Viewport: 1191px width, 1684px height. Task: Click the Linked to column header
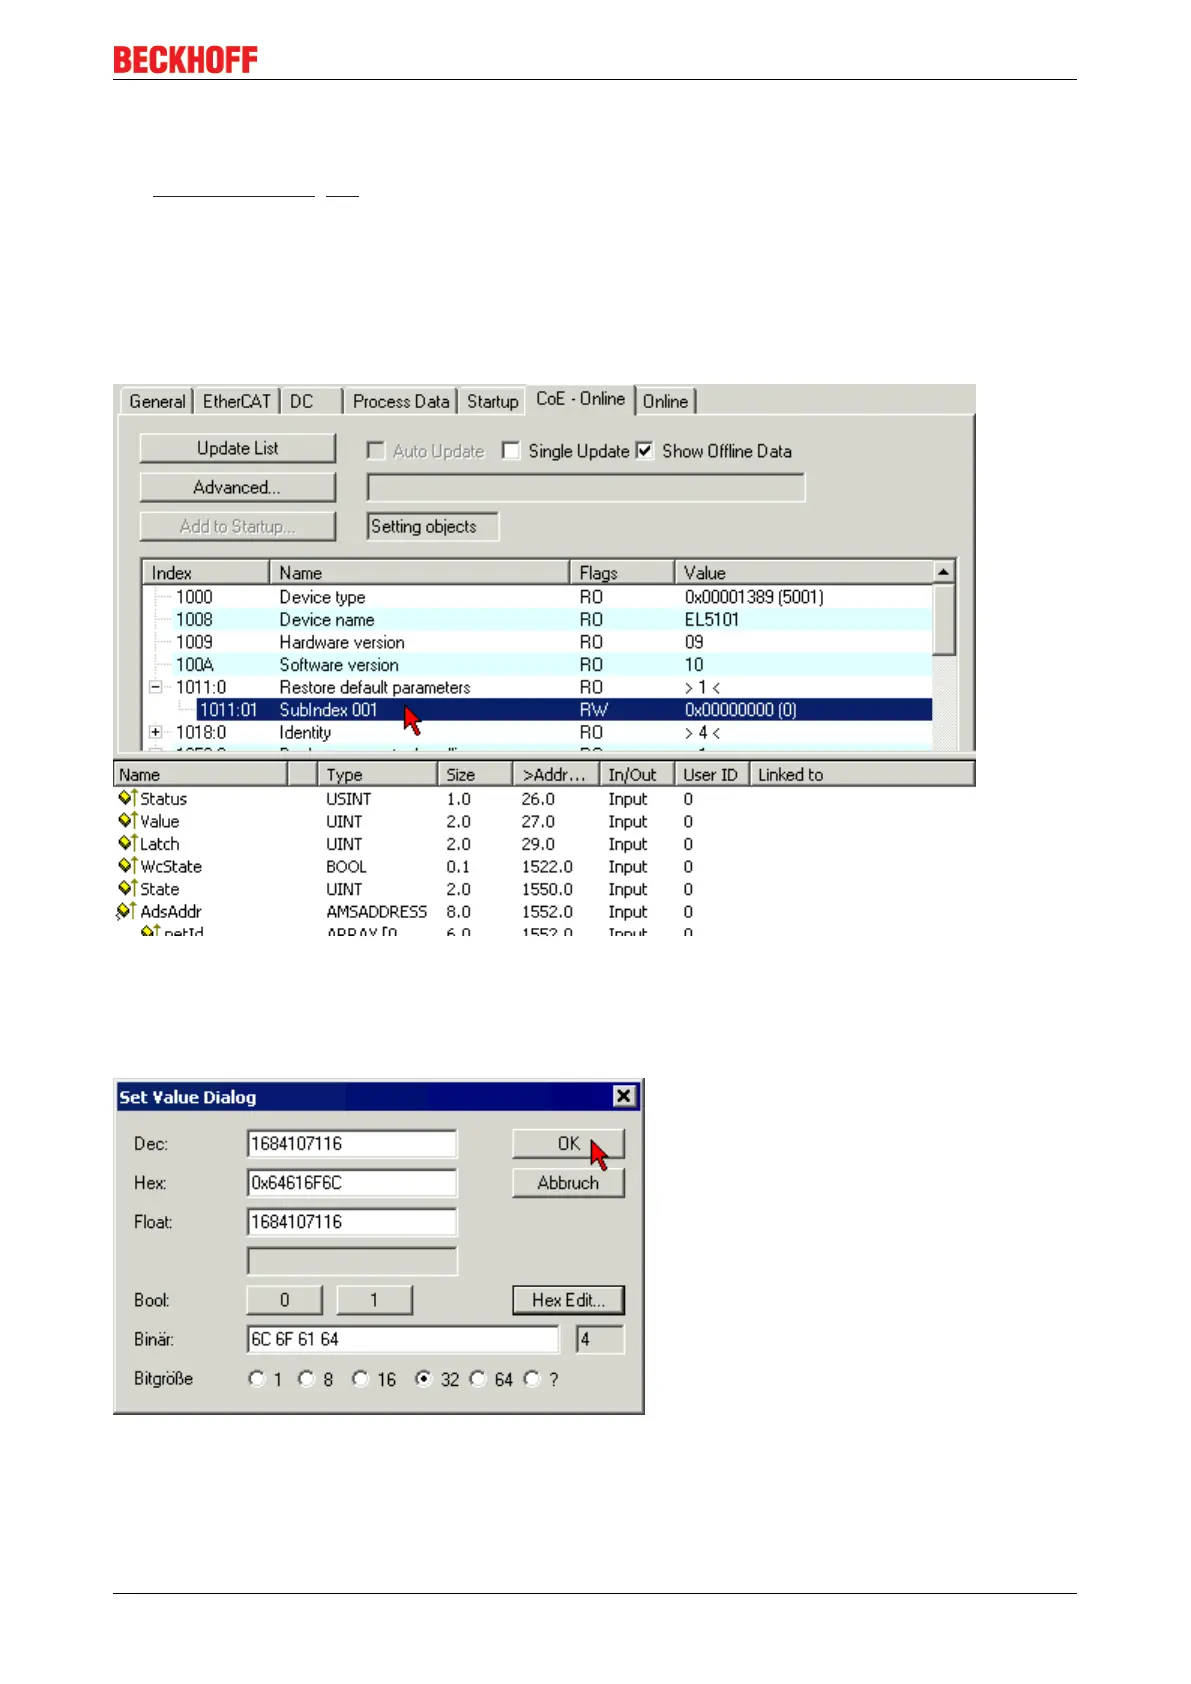coord(862,775)
